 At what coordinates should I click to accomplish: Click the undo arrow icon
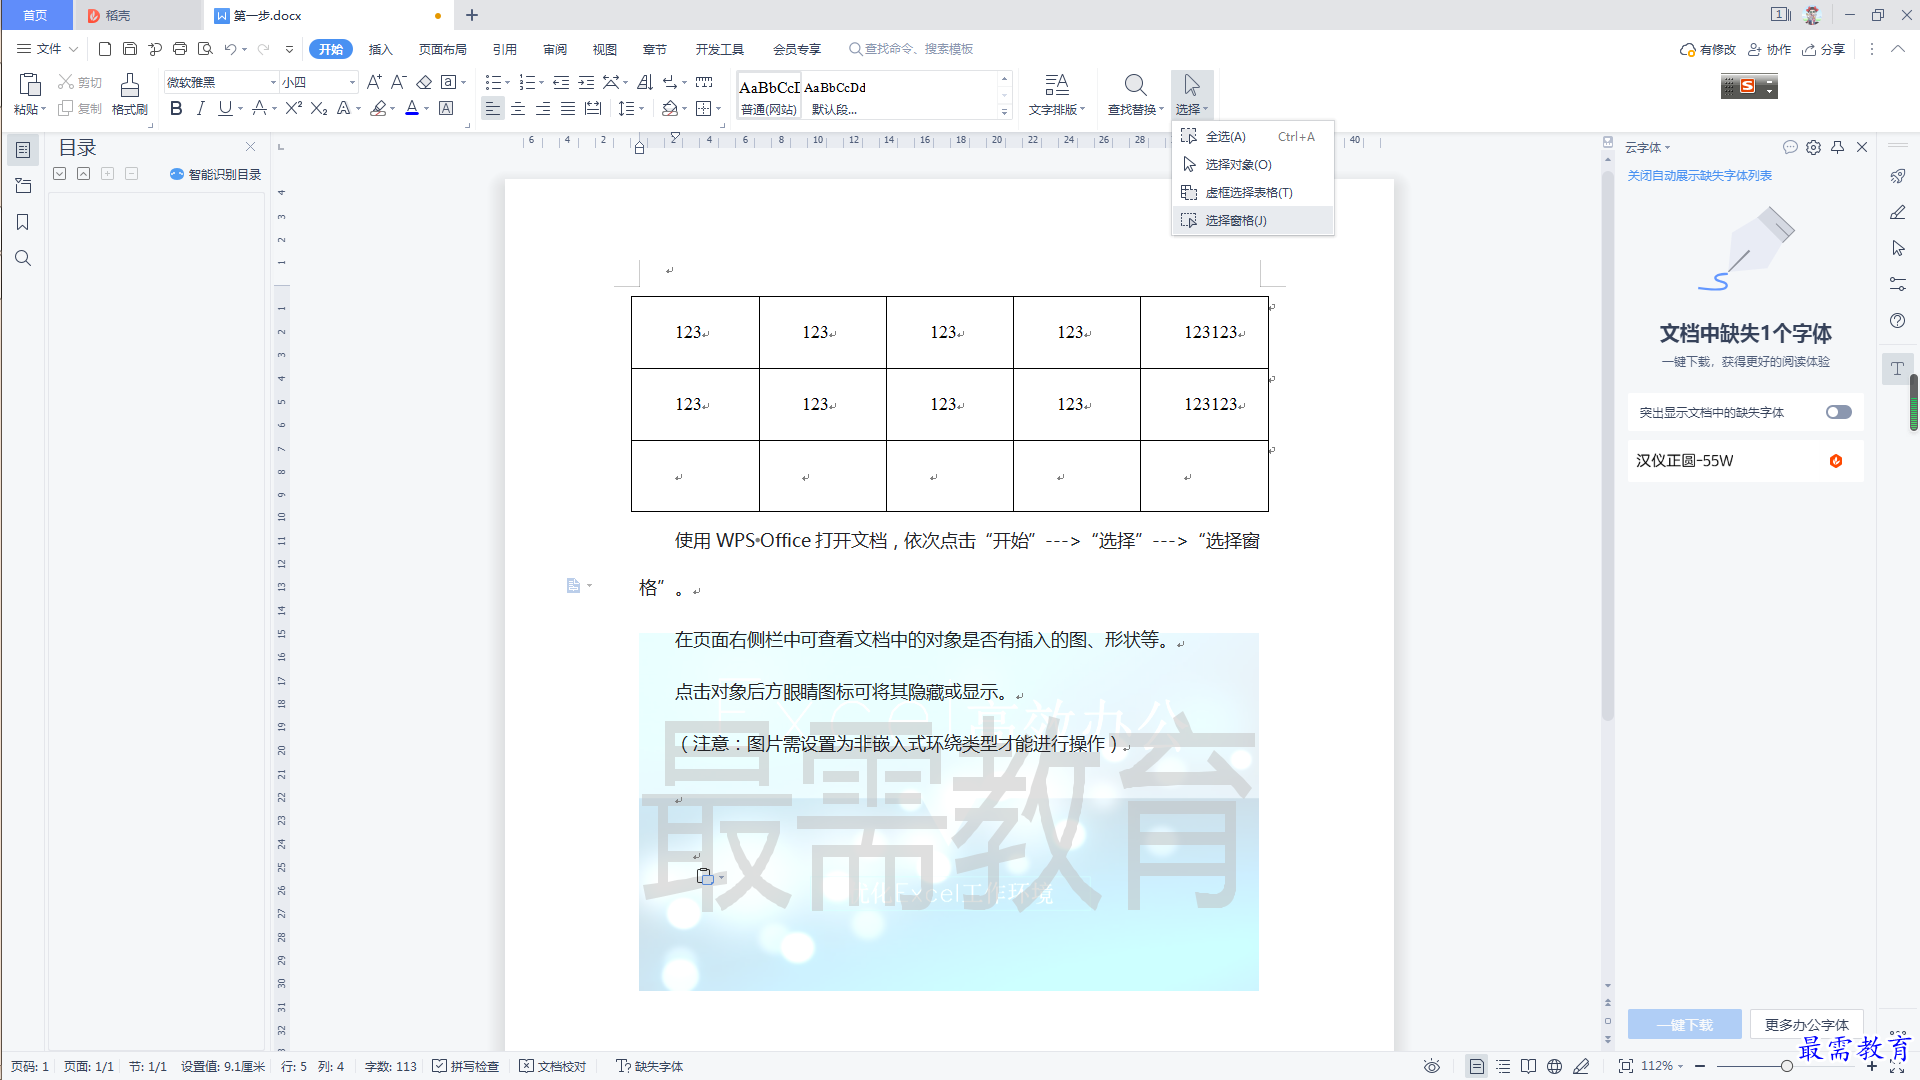[230, 49]
